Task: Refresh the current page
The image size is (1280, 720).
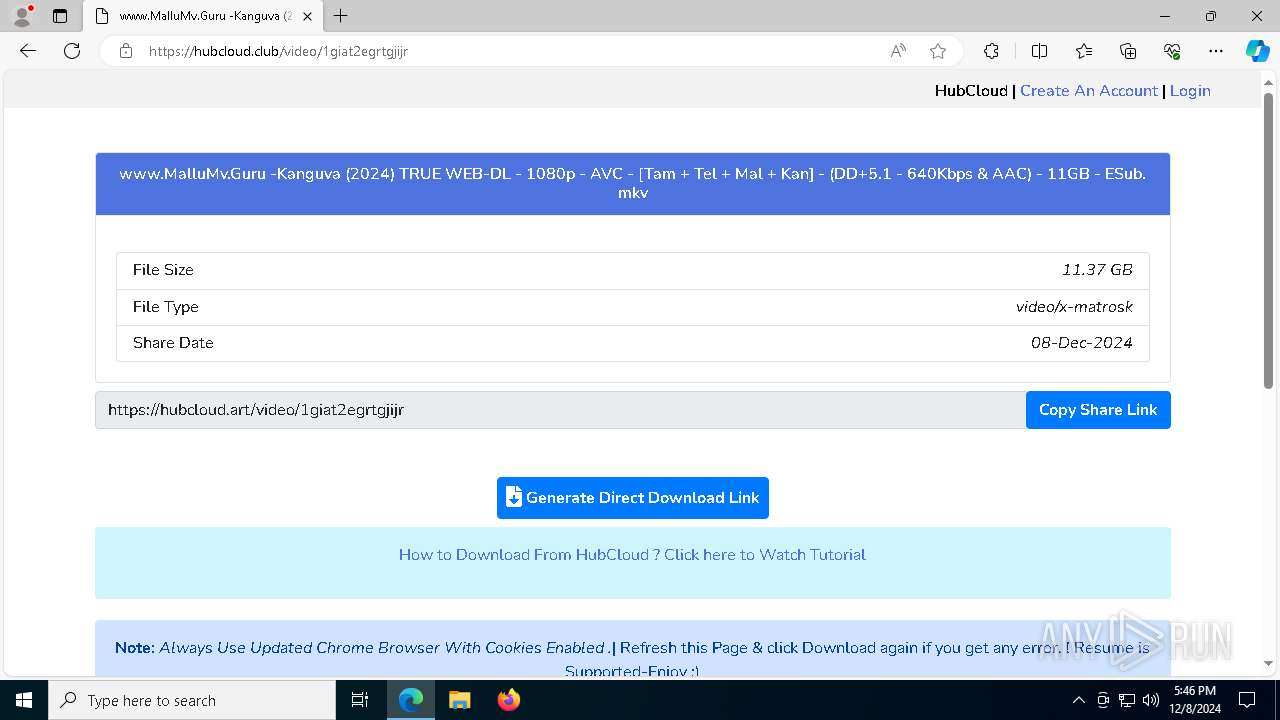Action: click(72, 51)
